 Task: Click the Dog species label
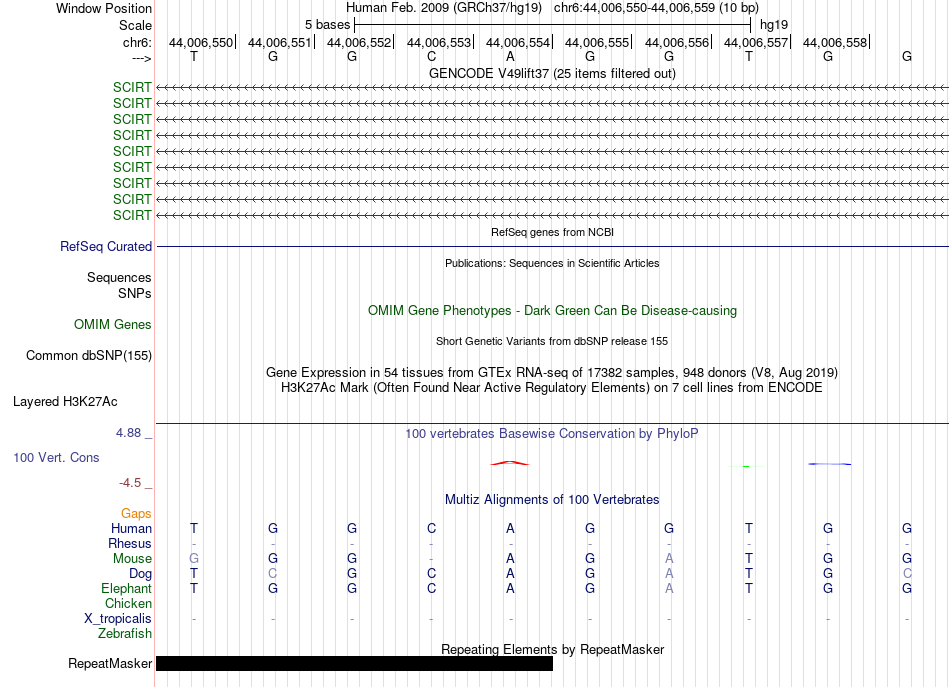point(140,573)
